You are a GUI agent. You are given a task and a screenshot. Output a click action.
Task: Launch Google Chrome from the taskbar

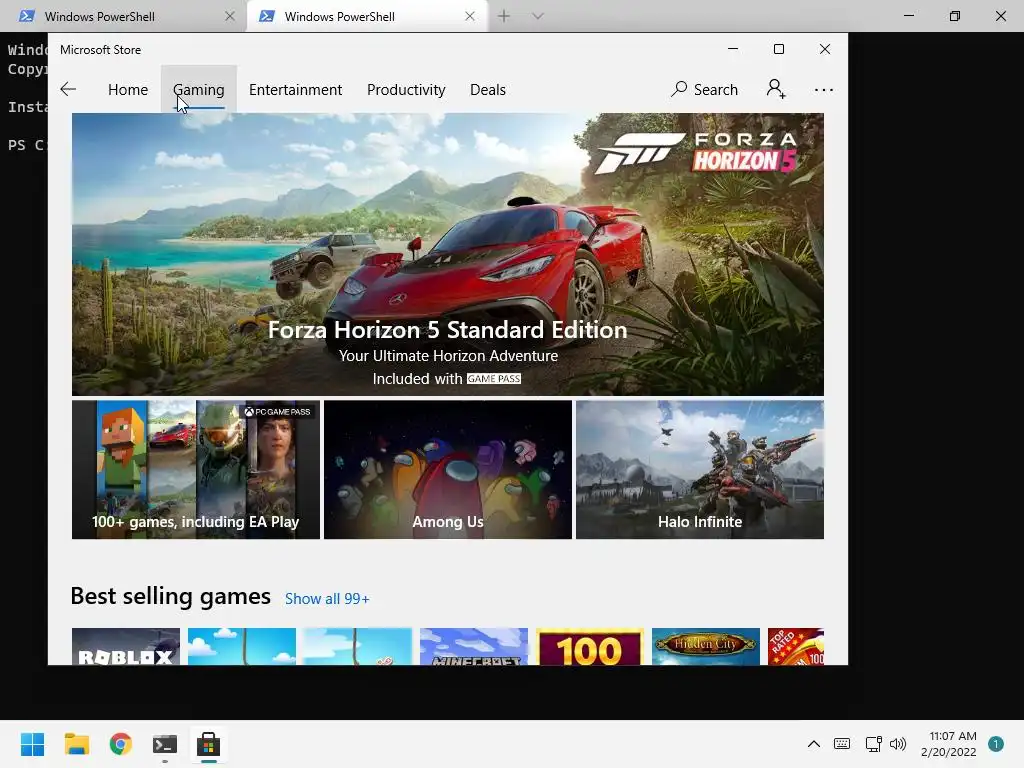(121, 744)
